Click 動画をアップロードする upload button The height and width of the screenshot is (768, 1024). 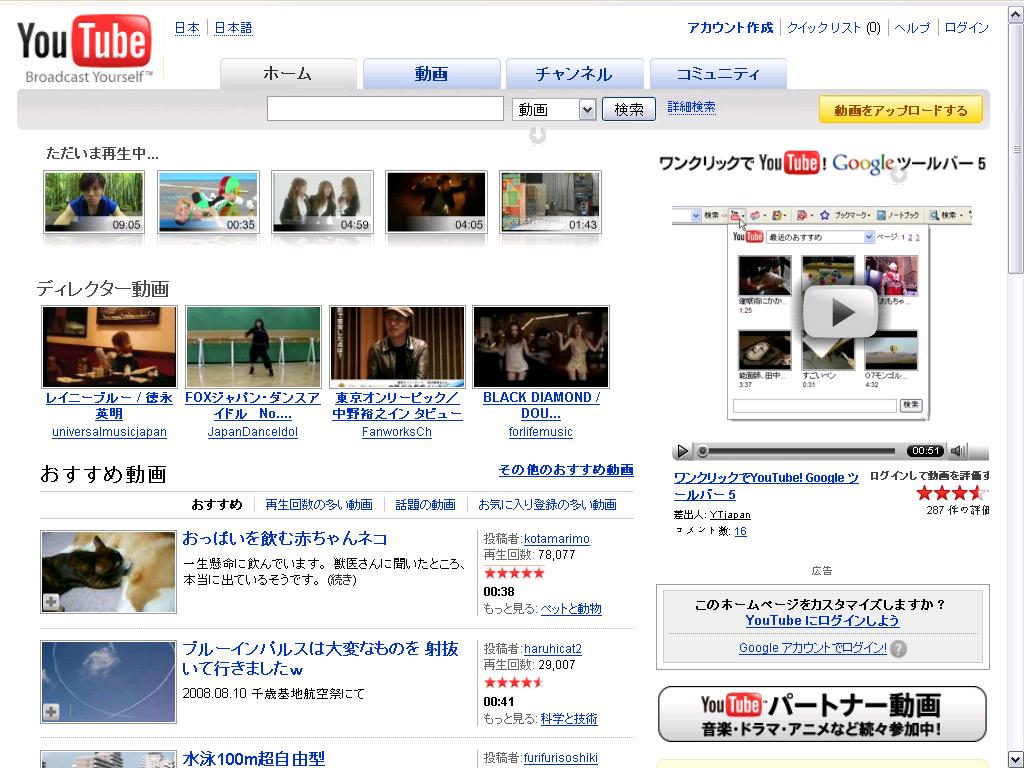(901, 110)
